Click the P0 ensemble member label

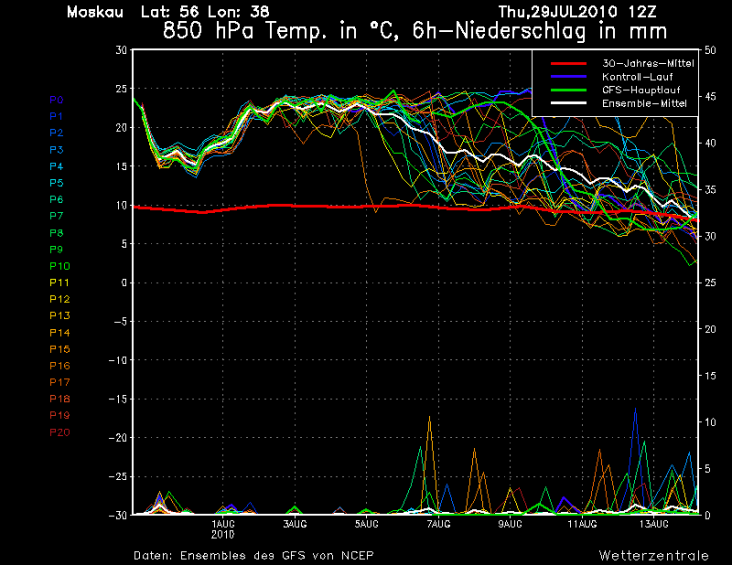click(x=56, y=100)
